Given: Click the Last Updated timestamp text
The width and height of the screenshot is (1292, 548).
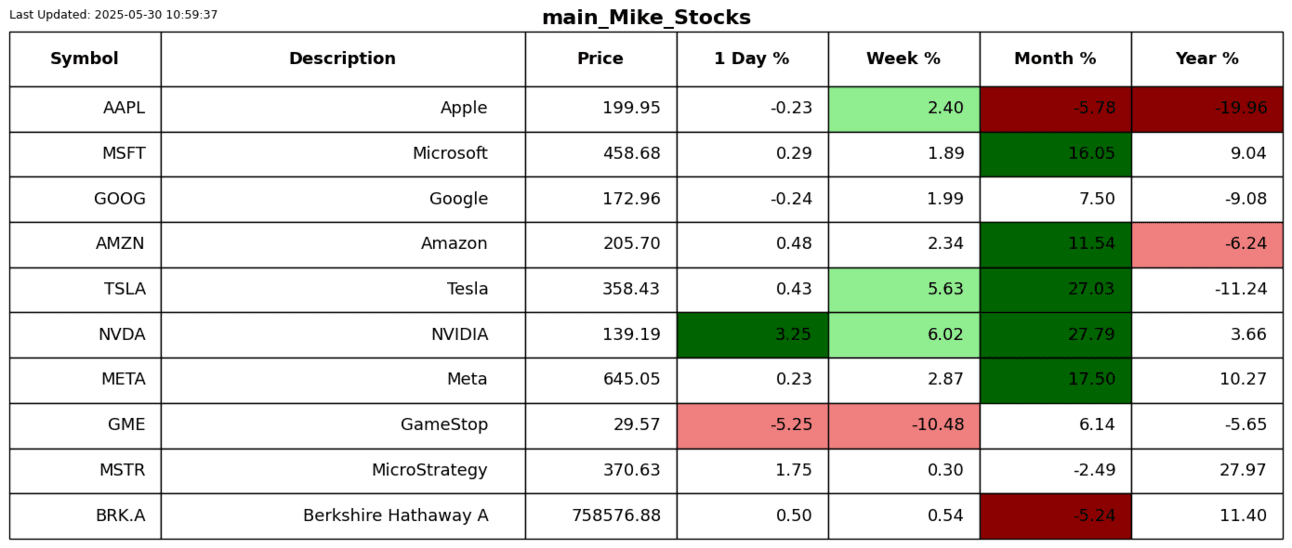Looking at the screenshot, I should tap(113, 15).
